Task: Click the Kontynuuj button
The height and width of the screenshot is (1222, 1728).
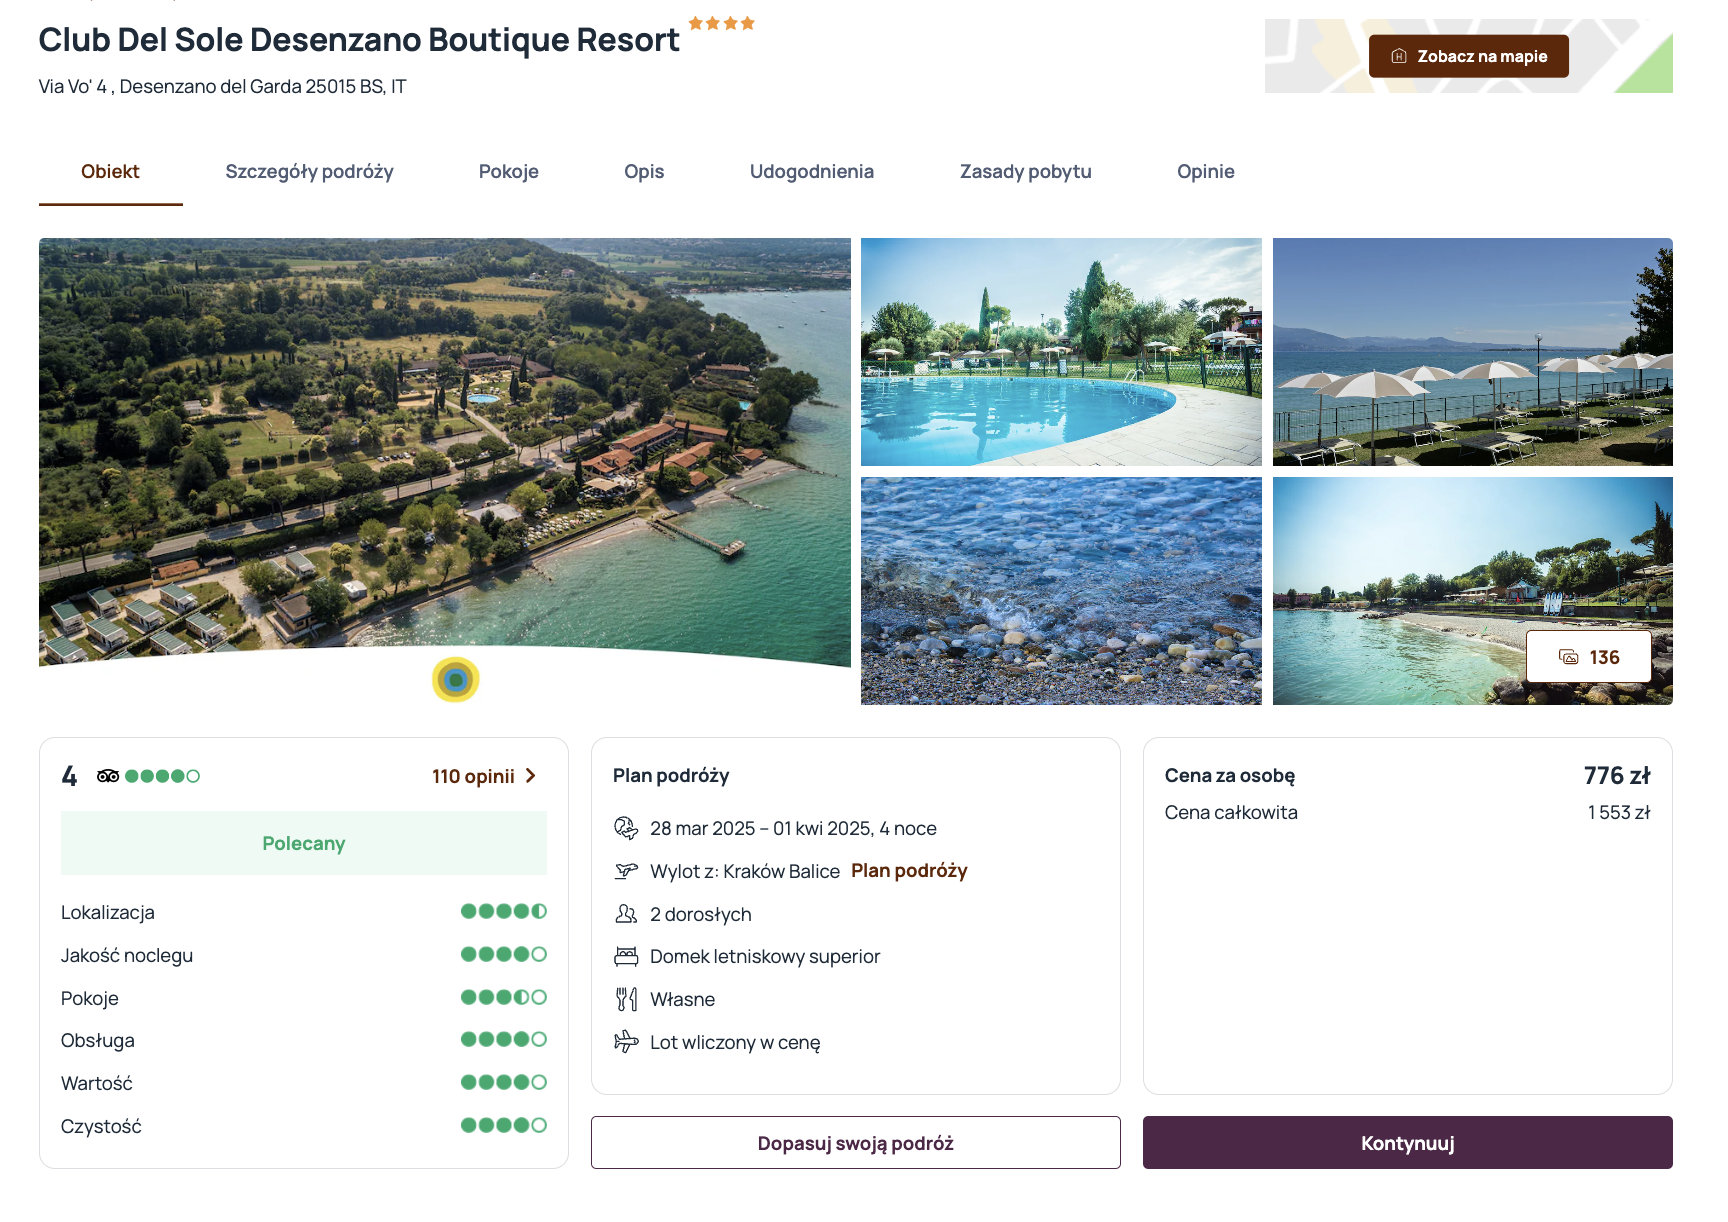Action: click(1407, 1143)
